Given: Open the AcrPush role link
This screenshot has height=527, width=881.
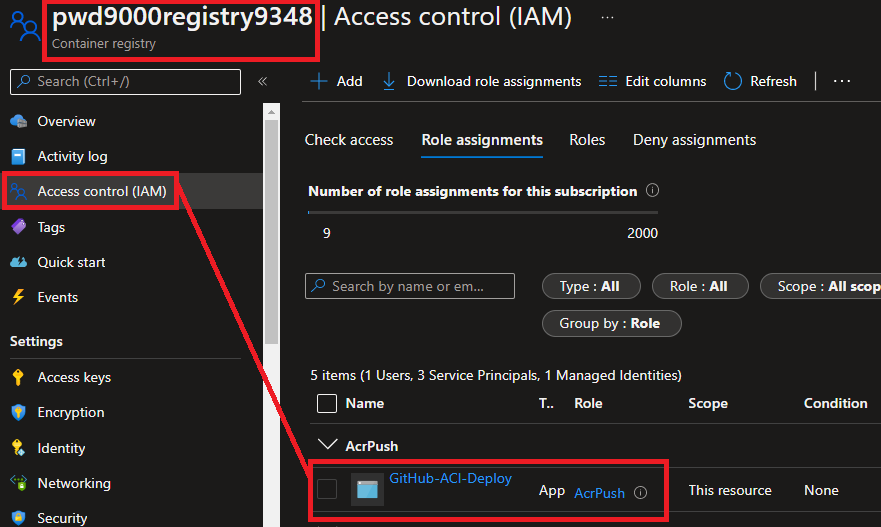Looking at the screenshot, I should click(x=600, y=493).
